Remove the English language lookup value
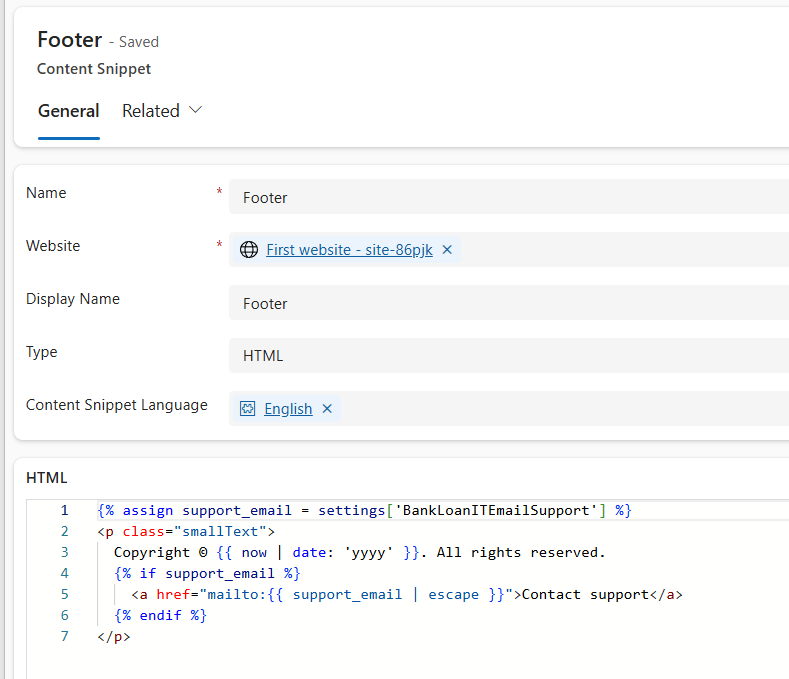789x679 pixels. point(327,408)
